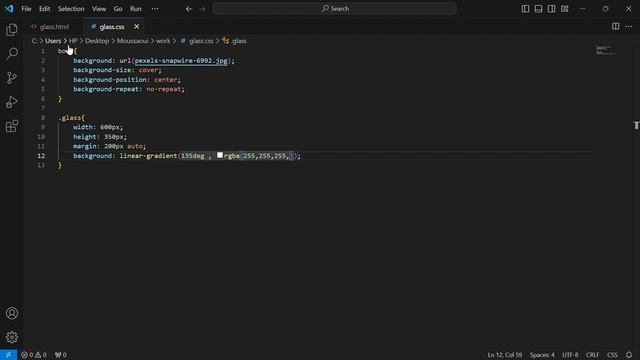This screenshot has height=360, width=640.
Task: Open the white rgba color swatch picker
Action: (x=220, y=156)
